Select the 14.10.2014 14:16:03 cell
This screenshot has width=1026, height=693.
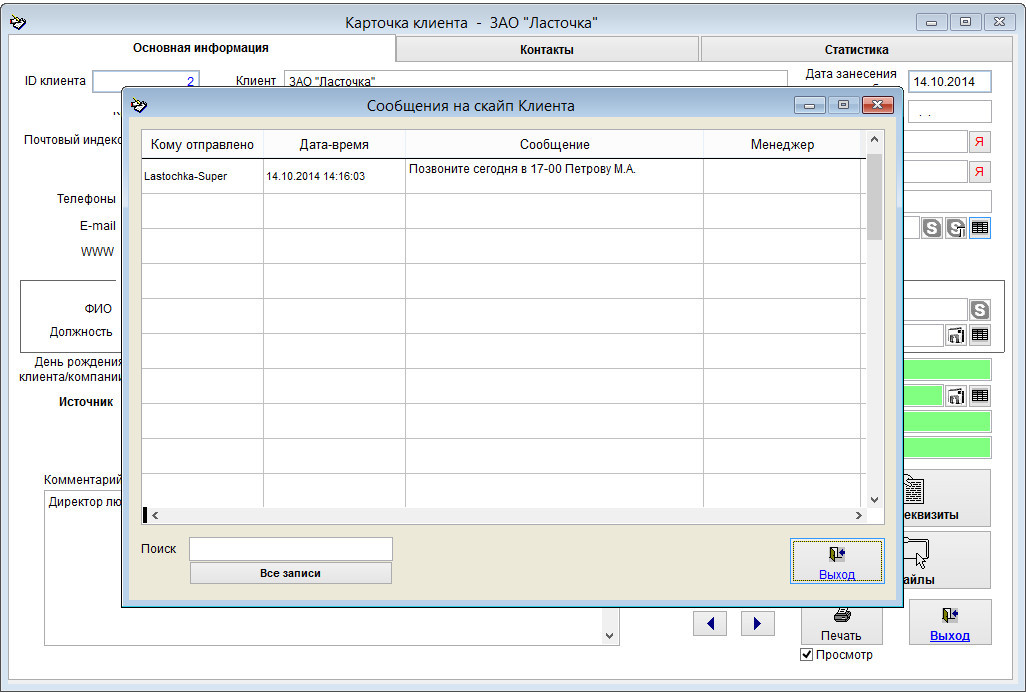click(x=334, y=176)
